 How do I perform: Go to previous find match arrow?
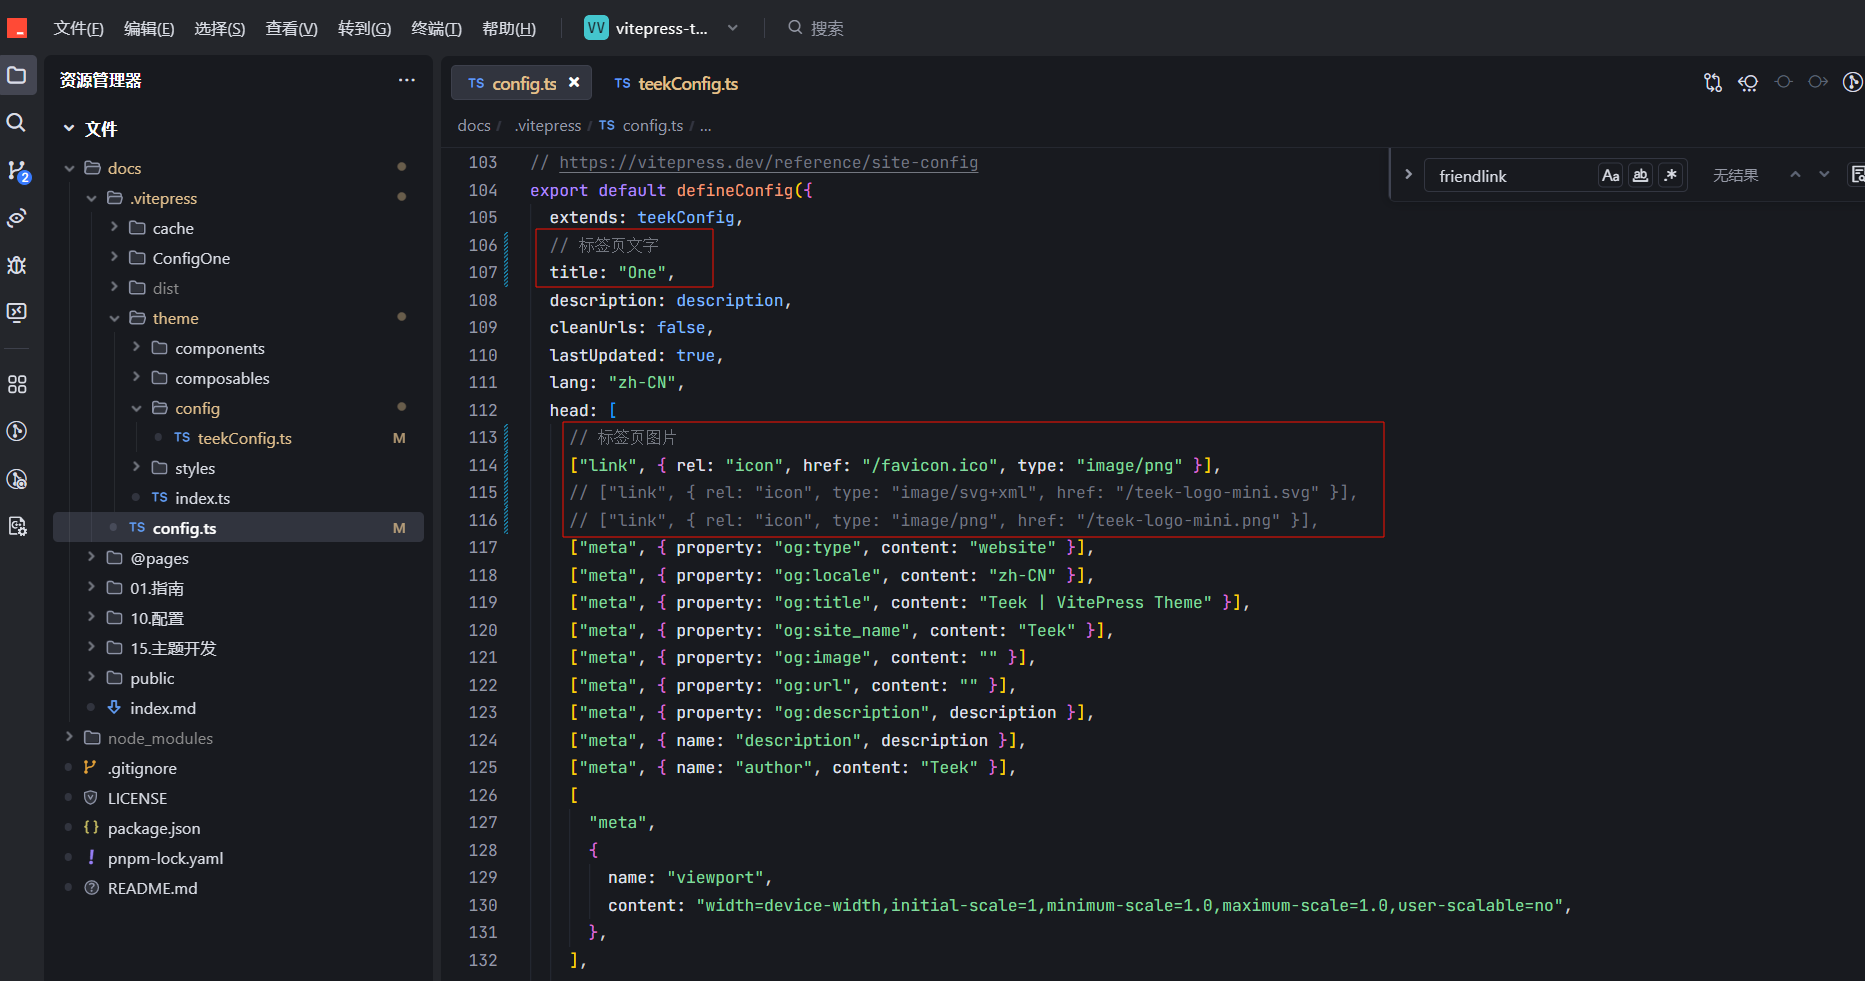point(1795,175)
